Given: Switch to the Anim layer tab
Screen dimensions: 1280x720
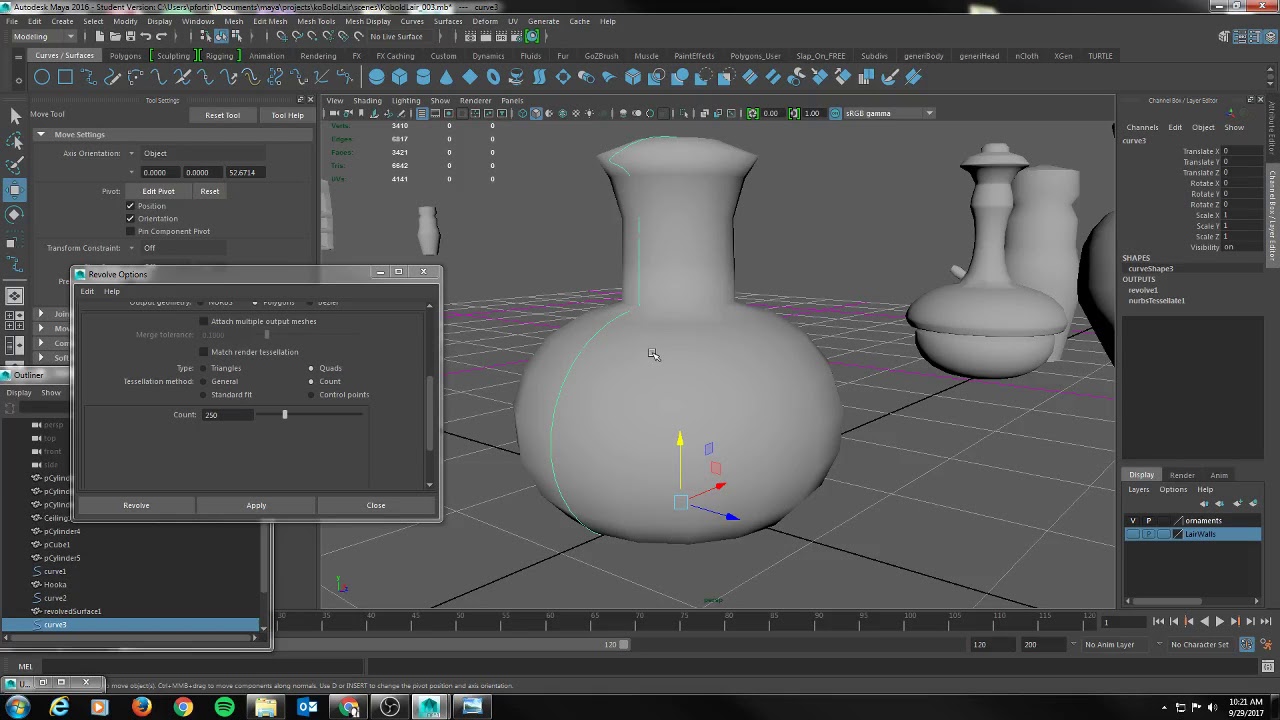Looking at the screenshot, I should [1219, 475].
